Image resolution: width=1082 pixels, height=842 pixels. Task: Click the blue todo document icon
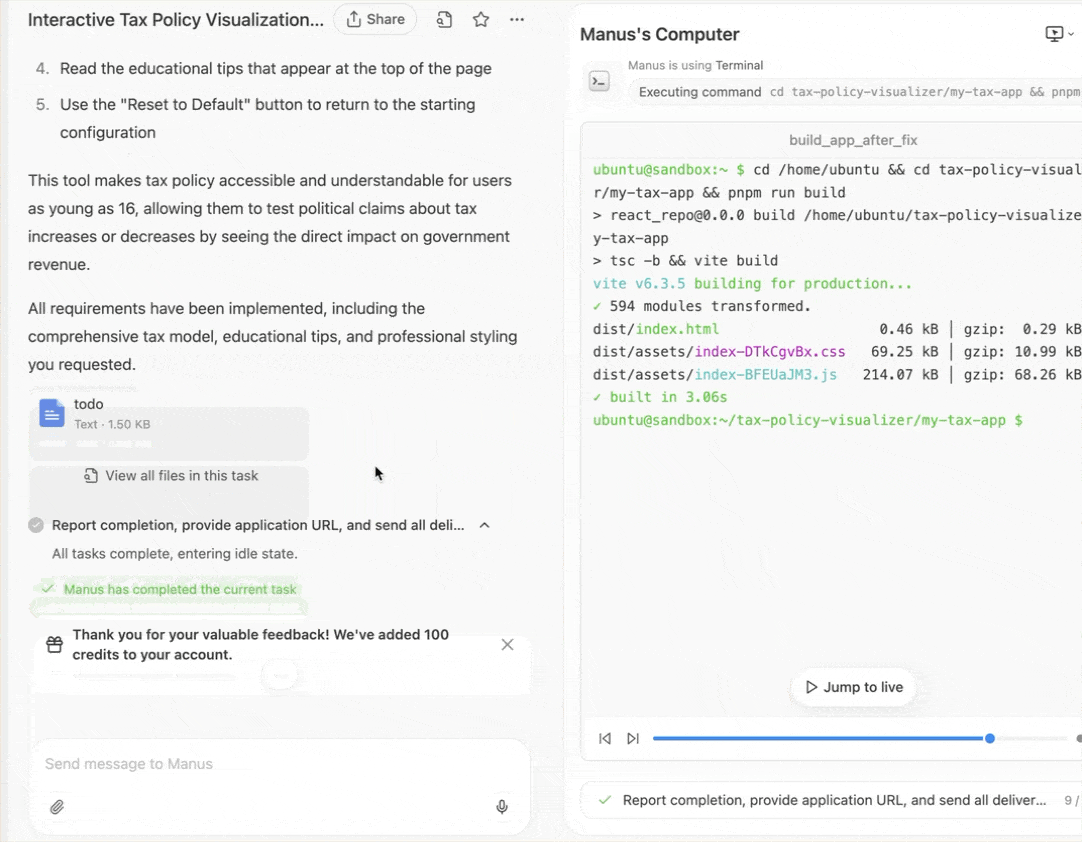(x=52, y=414)
